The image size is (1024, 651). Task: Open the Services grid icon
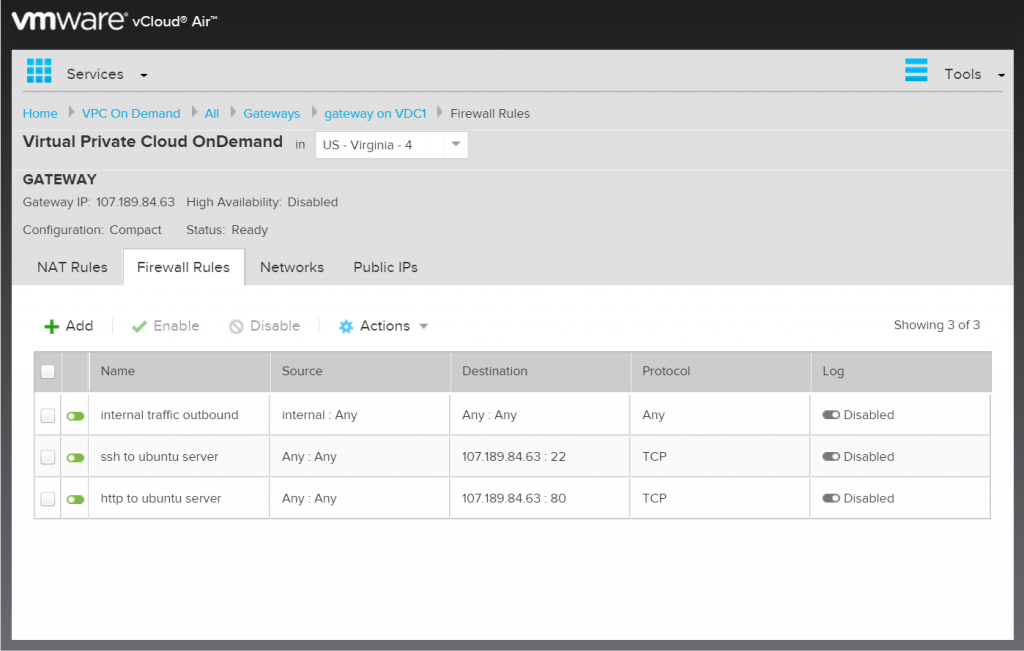(x=39, y=71)
